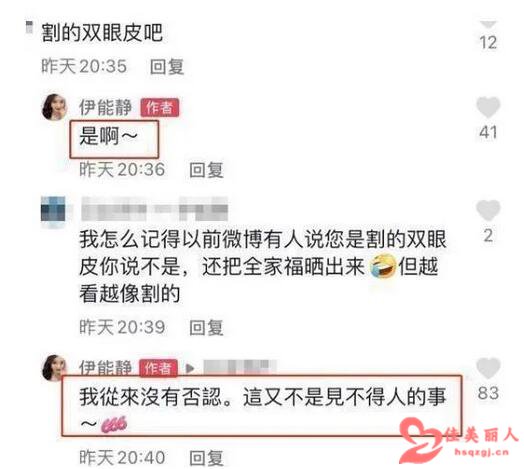Click the pink 666 sticker
The image size is (524, 469).
coord(114,425)
